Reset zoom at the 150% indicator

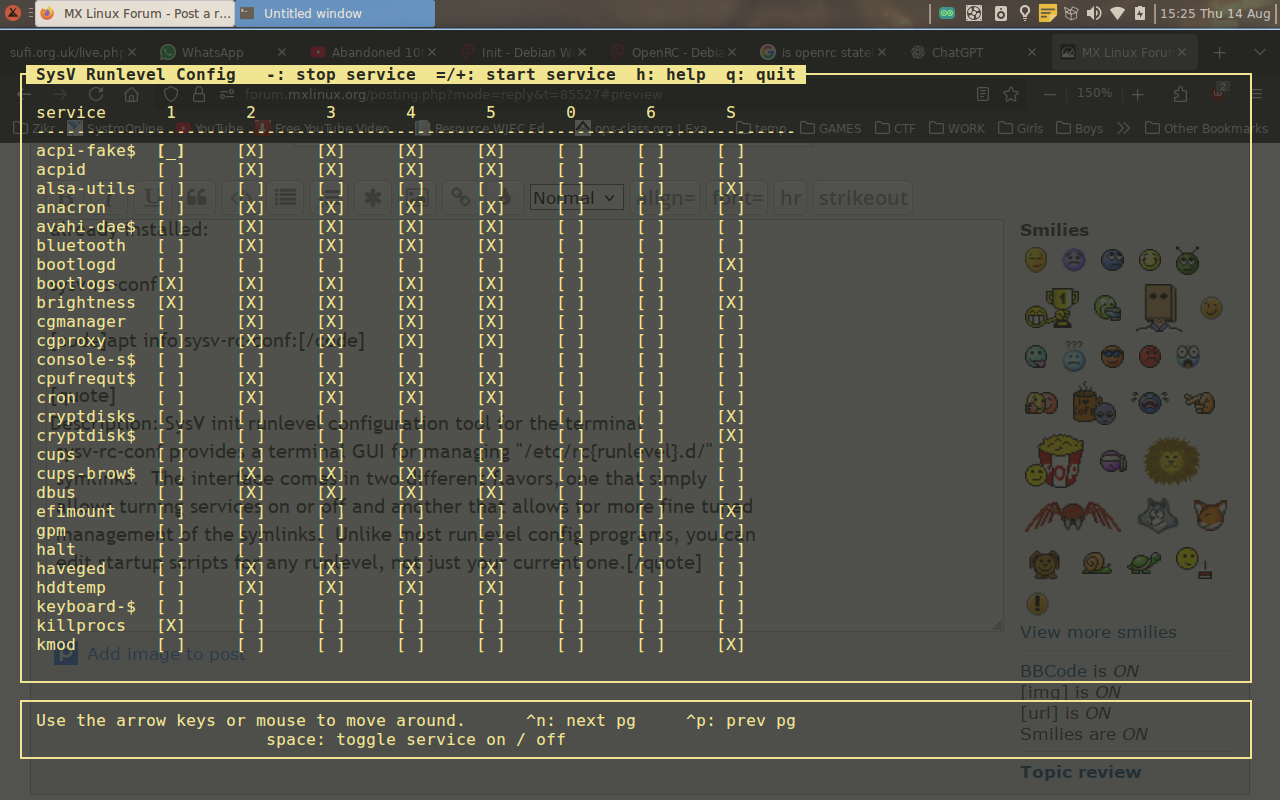1094,93
